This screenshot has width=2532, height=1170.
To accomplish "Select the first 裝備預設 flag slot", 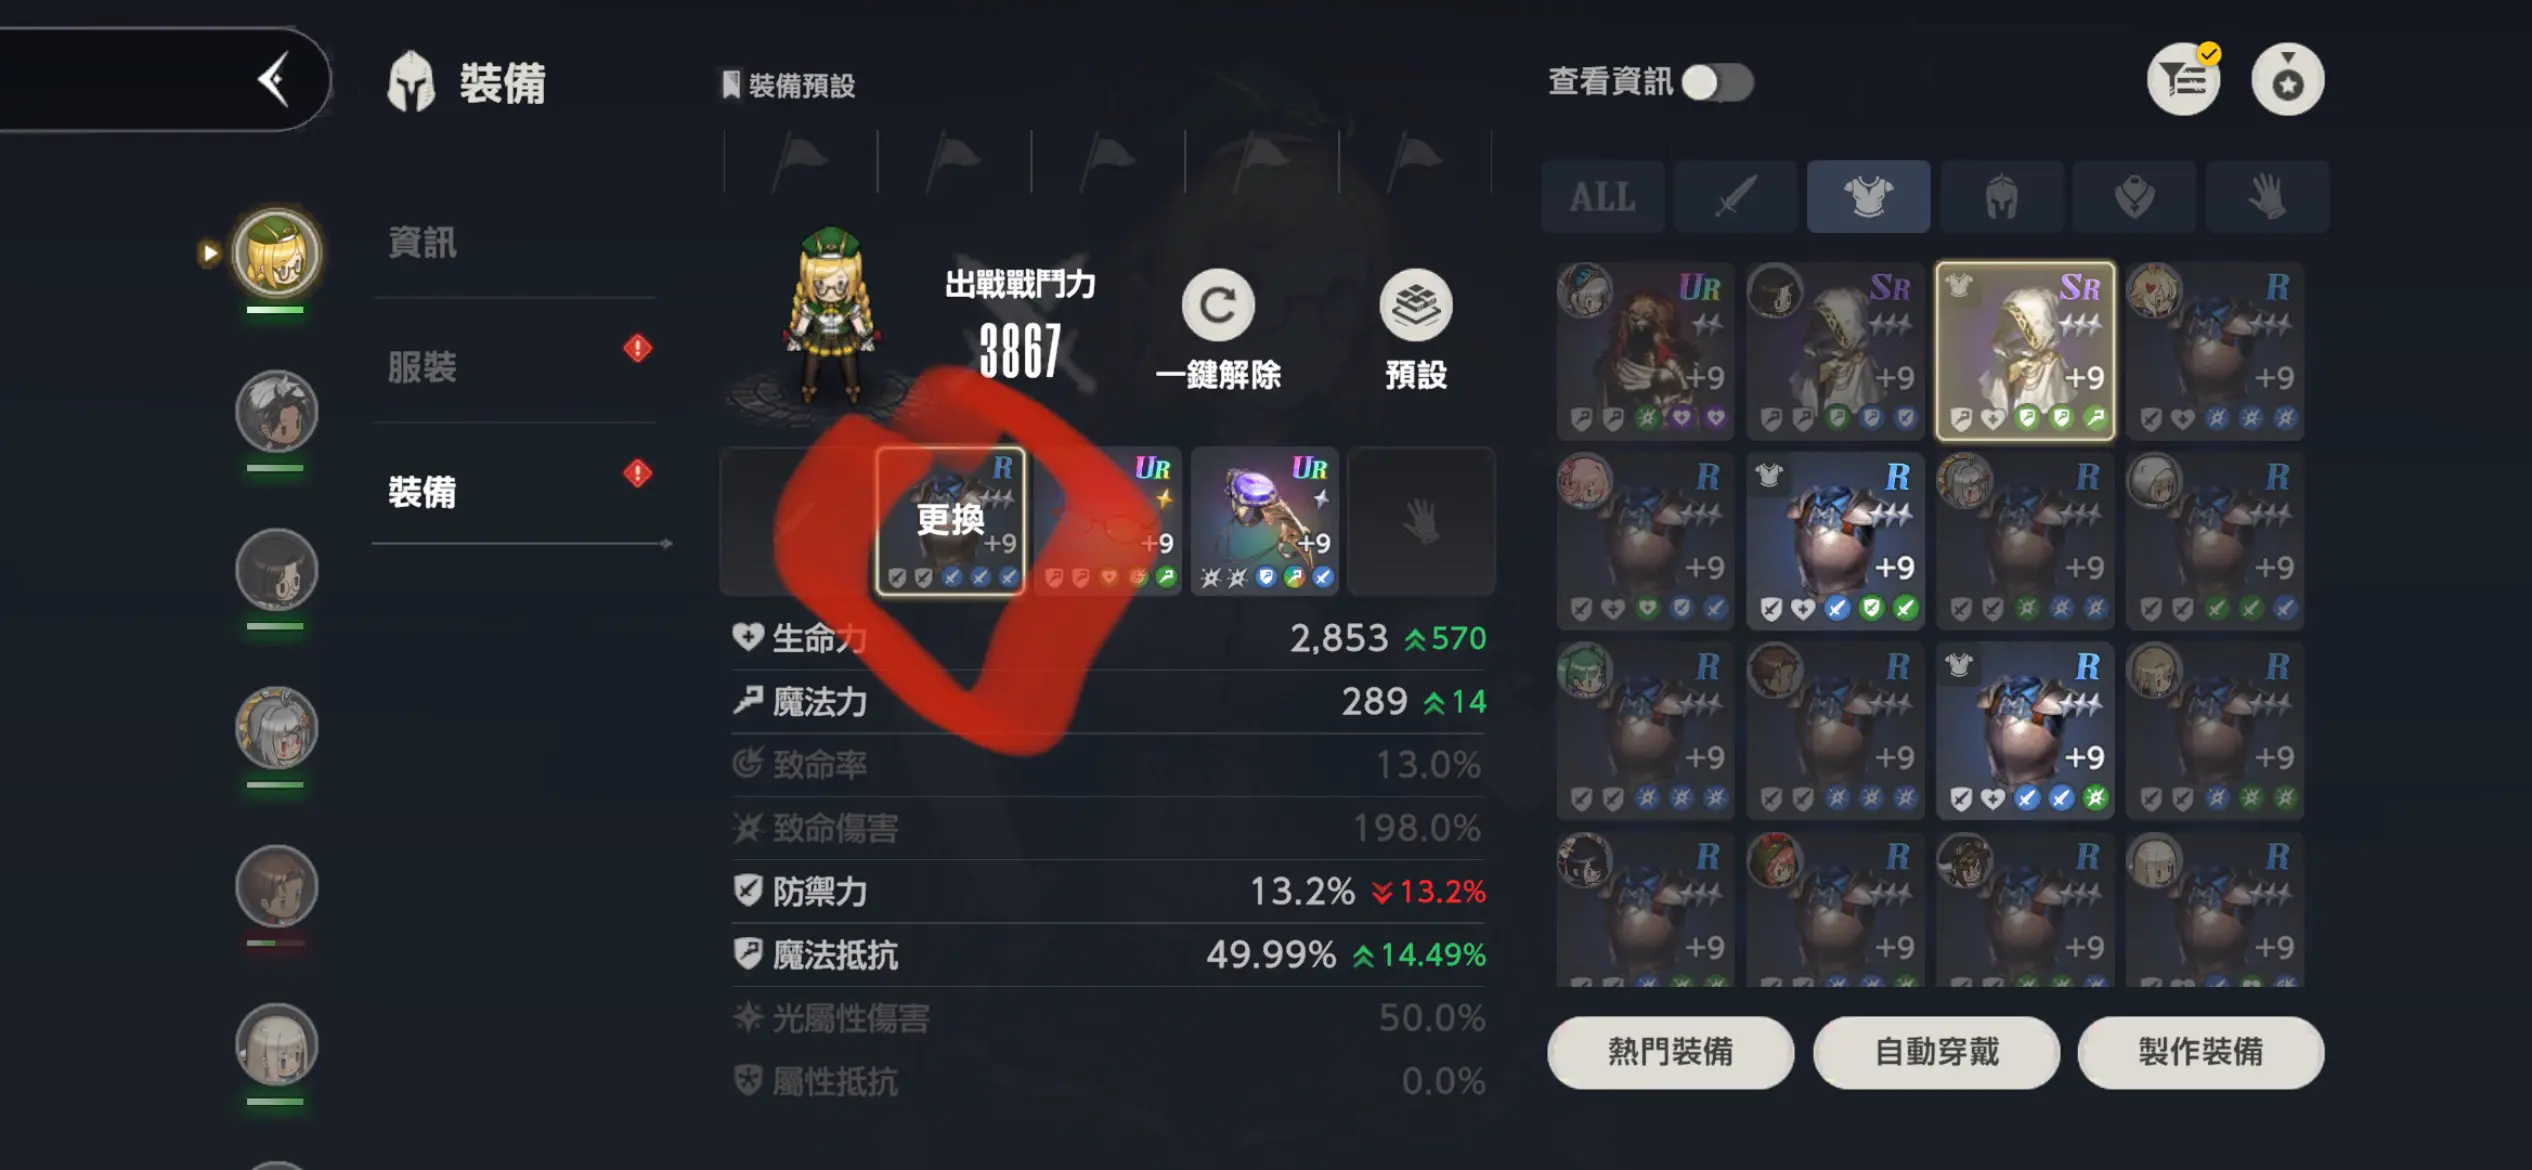I will [800, 160].
